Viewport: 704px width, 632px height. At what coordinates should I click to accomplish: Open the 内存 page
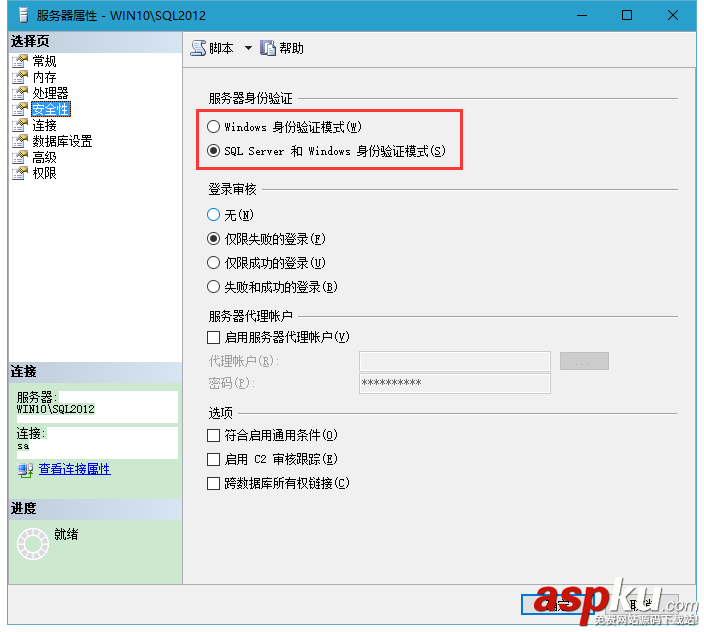point(44,77)
